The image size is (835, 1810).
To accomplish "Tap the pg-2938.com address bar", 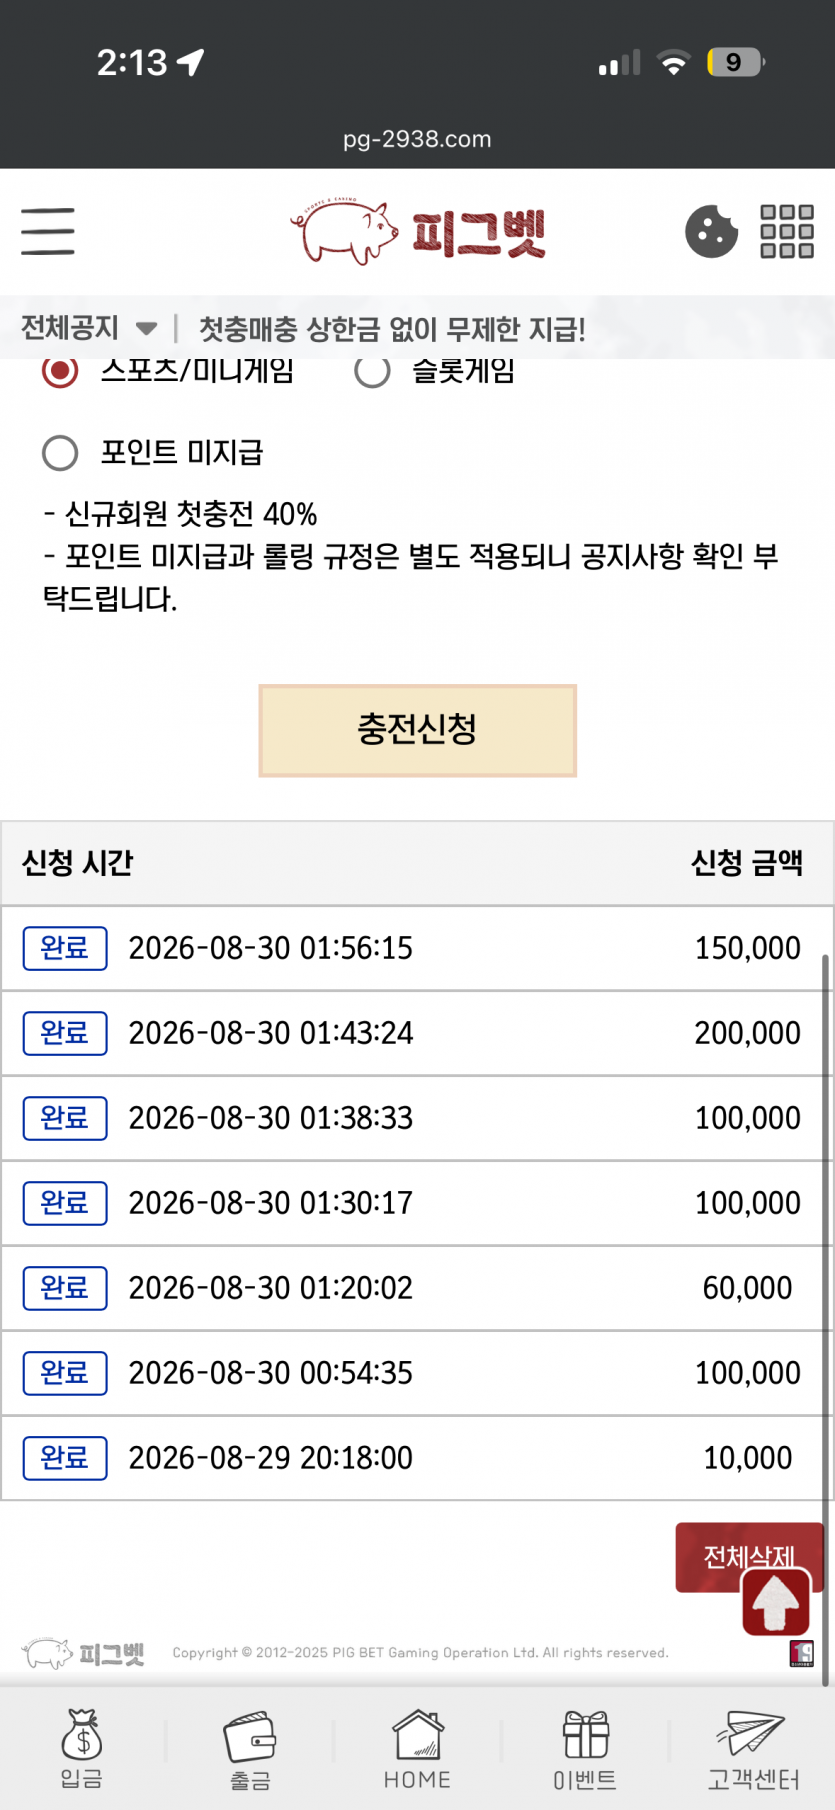I will [x=417, y=139].
